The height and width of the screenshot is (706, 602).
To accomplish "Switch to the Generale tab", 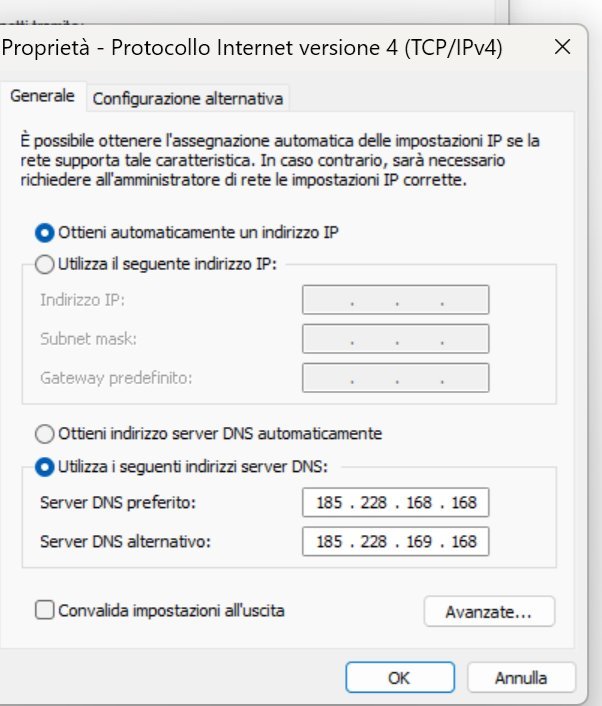I will [x=42, y=97].
